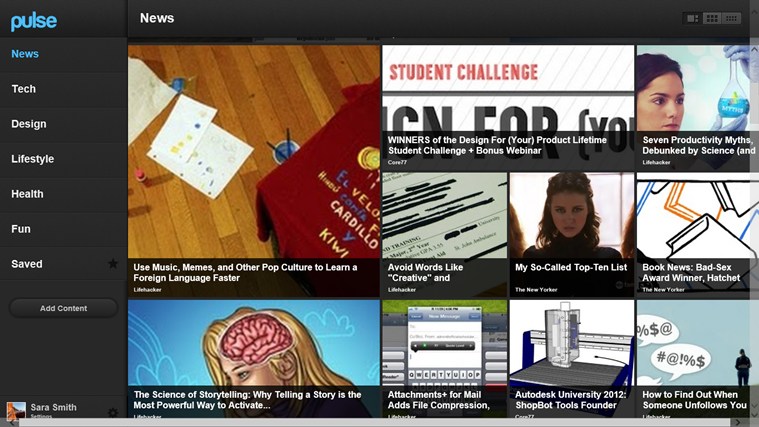Open the Student Challenge winners article
The height and width of the screenshot is (427, 759).
(x=508, y=107)
